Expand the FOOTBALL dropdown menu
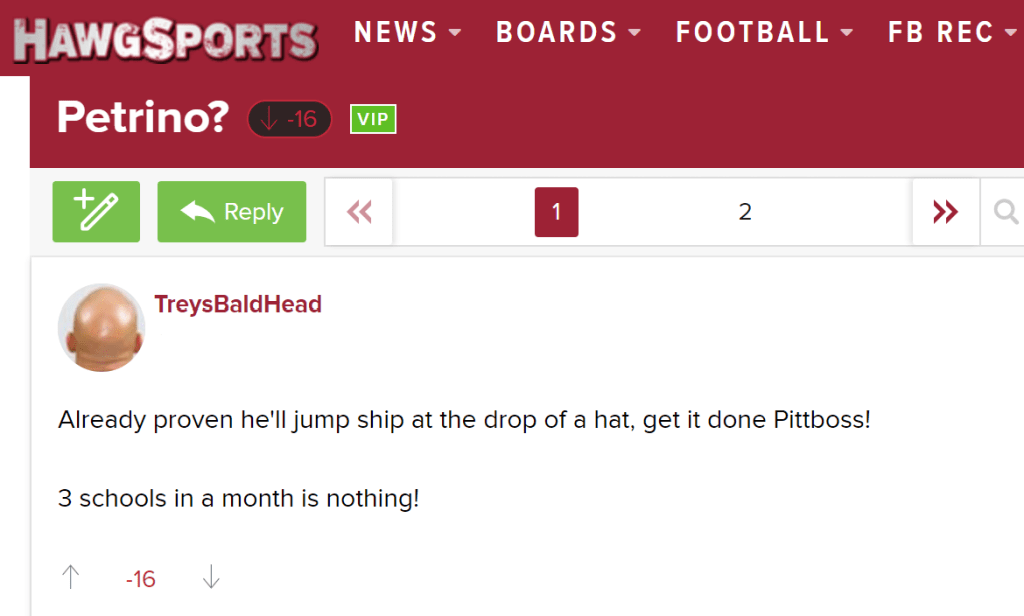 coord(765,32)
